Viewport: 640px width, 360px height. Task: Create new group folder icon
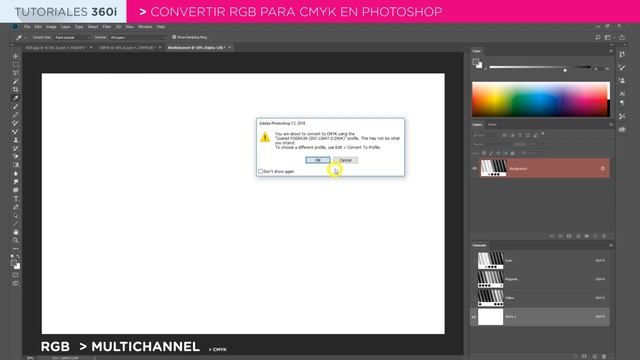[587, 236]
